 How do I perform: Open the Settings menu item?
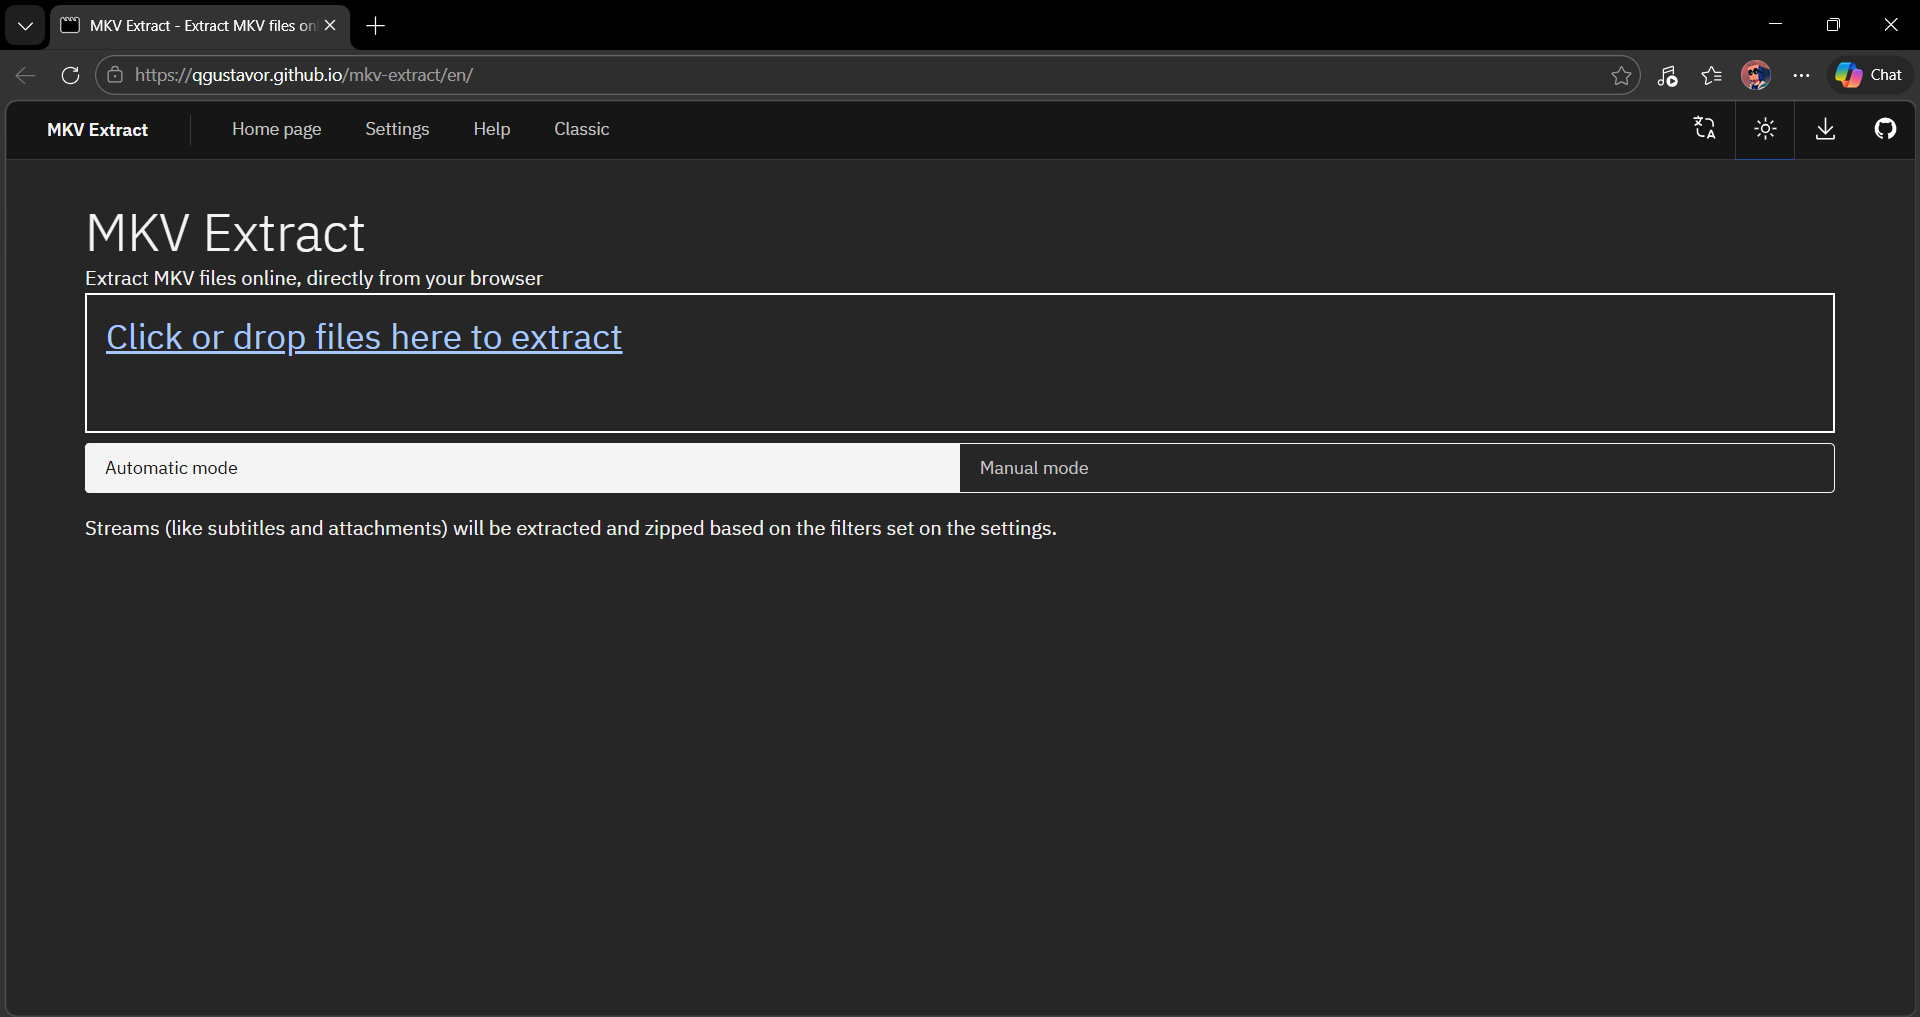click(397, 129)
